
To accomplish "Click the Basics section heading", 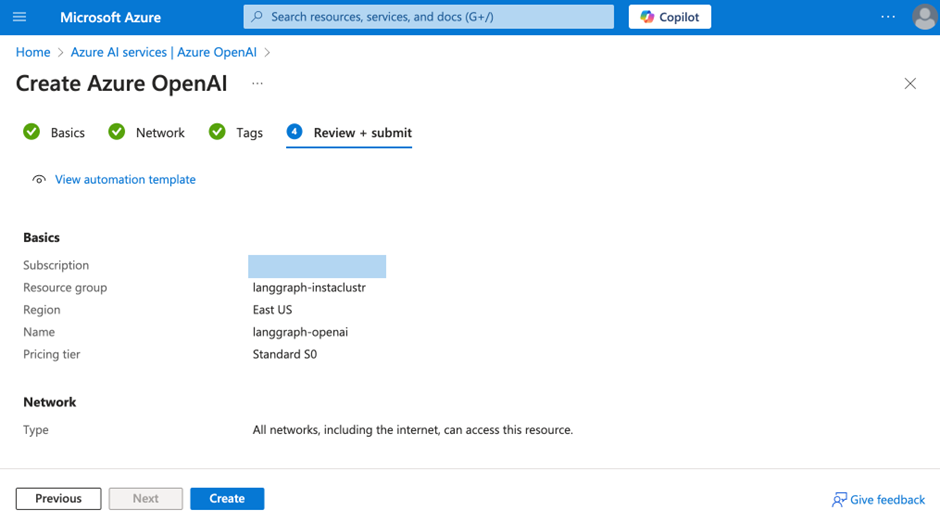I will [x=41, y=237].
